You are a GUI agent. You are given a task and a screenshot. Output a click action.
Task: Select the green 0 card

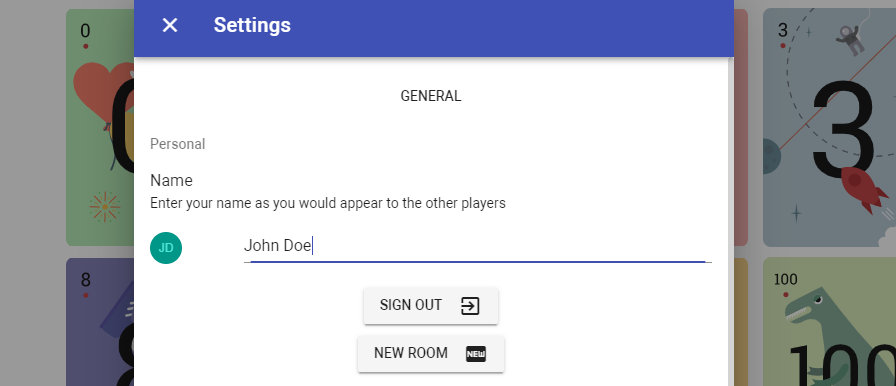[101, 127]
